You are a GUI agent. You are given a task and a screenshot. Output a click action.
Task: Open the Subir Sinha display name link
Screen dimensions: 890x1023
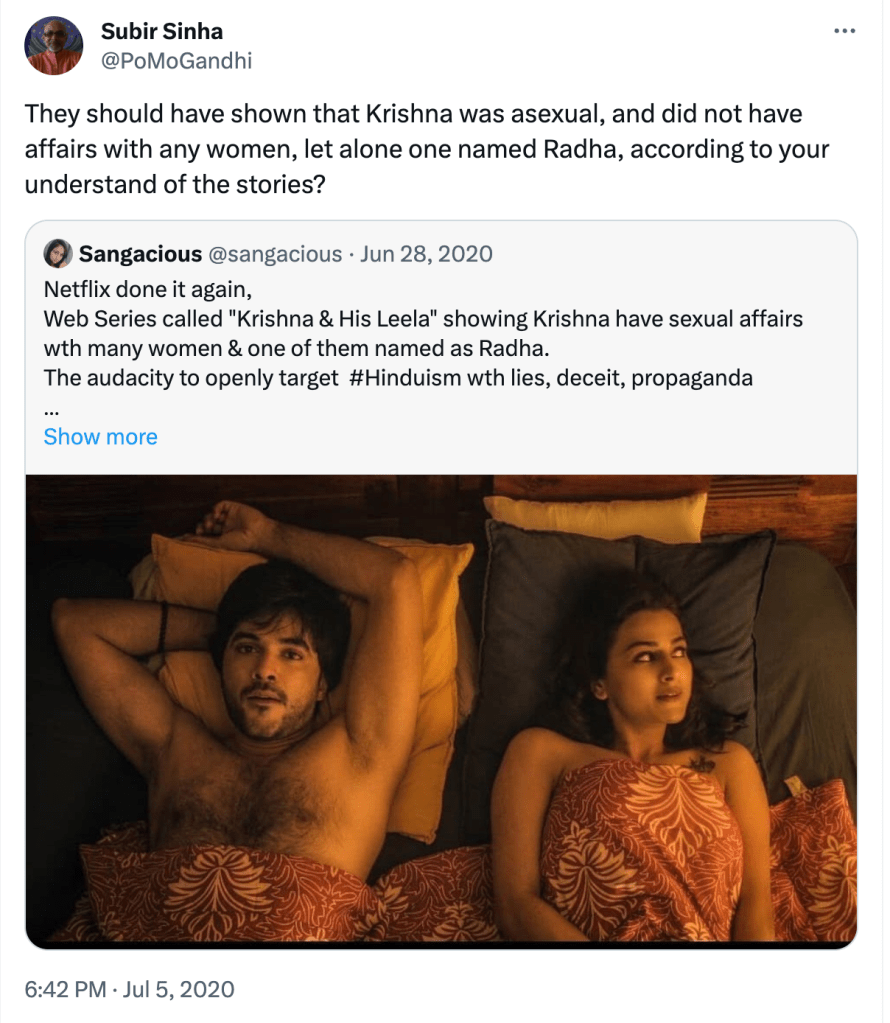click(x=162, y=33)
